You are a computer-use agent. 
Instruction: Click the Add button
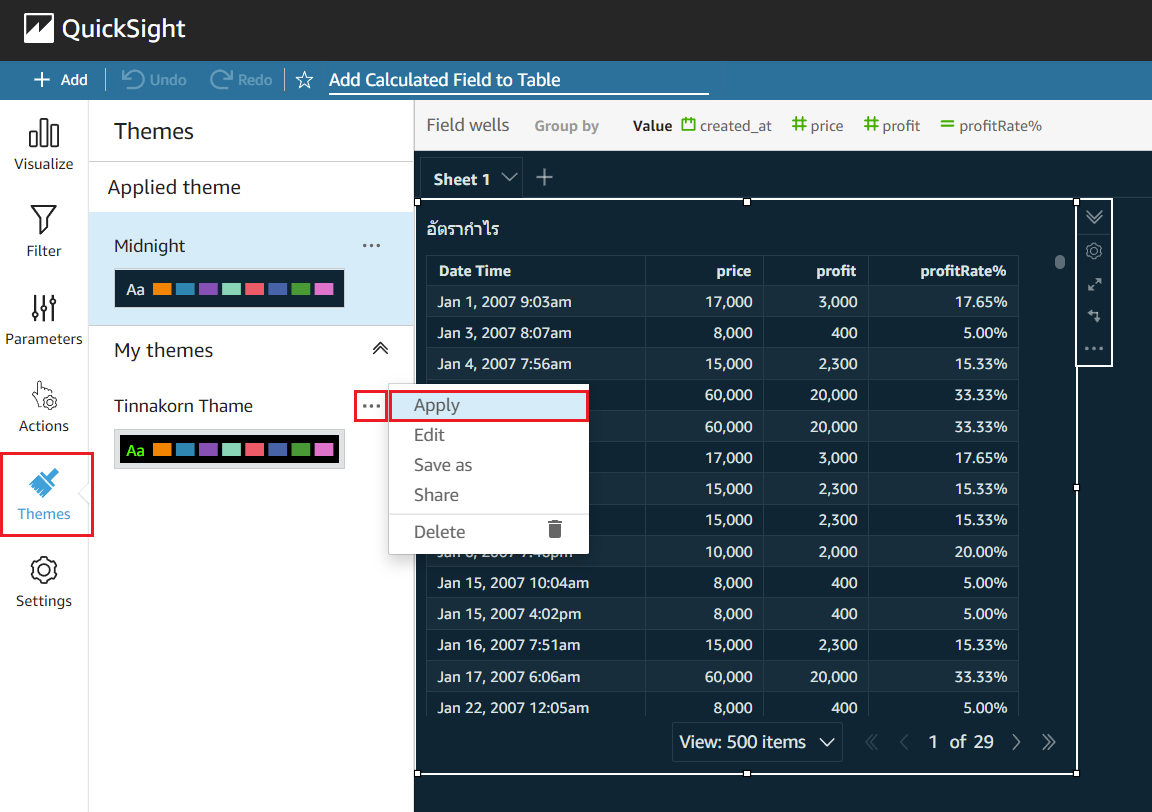[60, 80]
